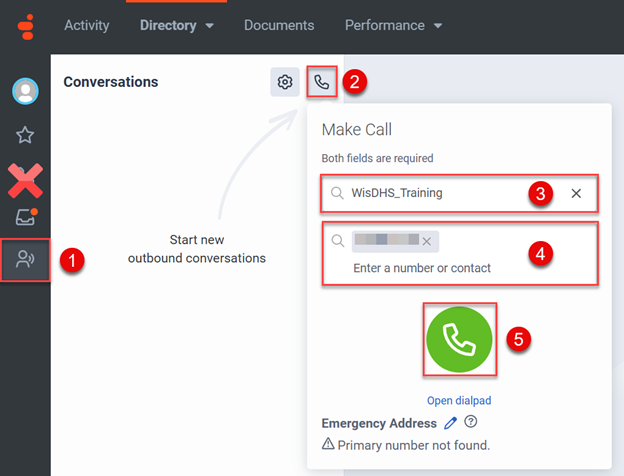Open the Interactions panel icon
The image size is (624, 476).
pos(25,261)
